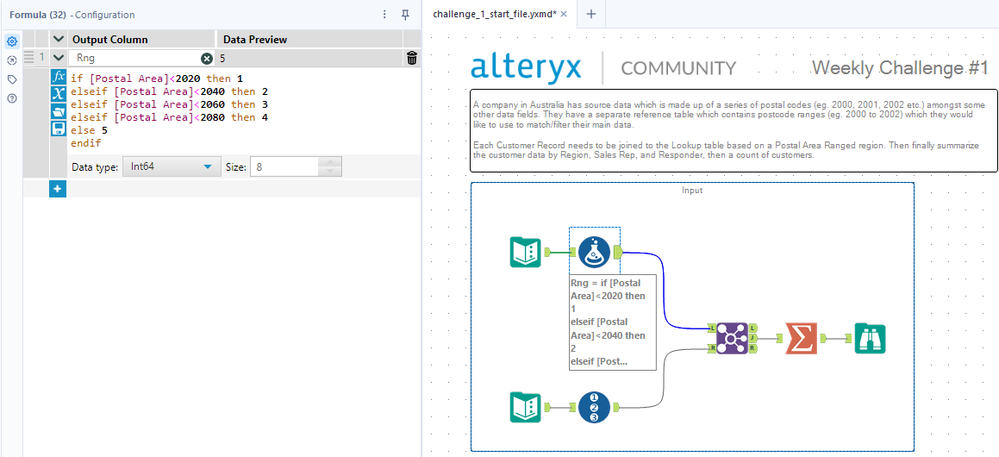
Task: Open the X columns and constants list
Action: click(x=58, y=94)
